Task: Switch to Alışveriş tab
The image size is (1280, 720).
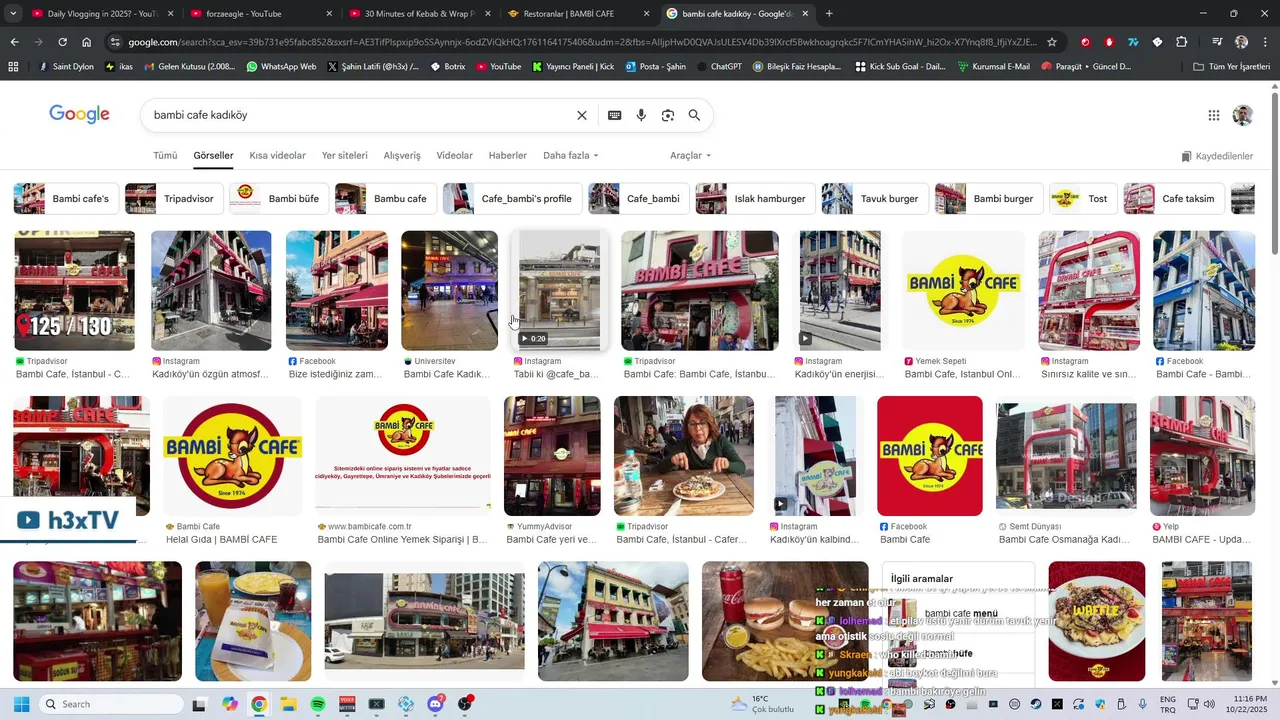Action: point(402,156)
